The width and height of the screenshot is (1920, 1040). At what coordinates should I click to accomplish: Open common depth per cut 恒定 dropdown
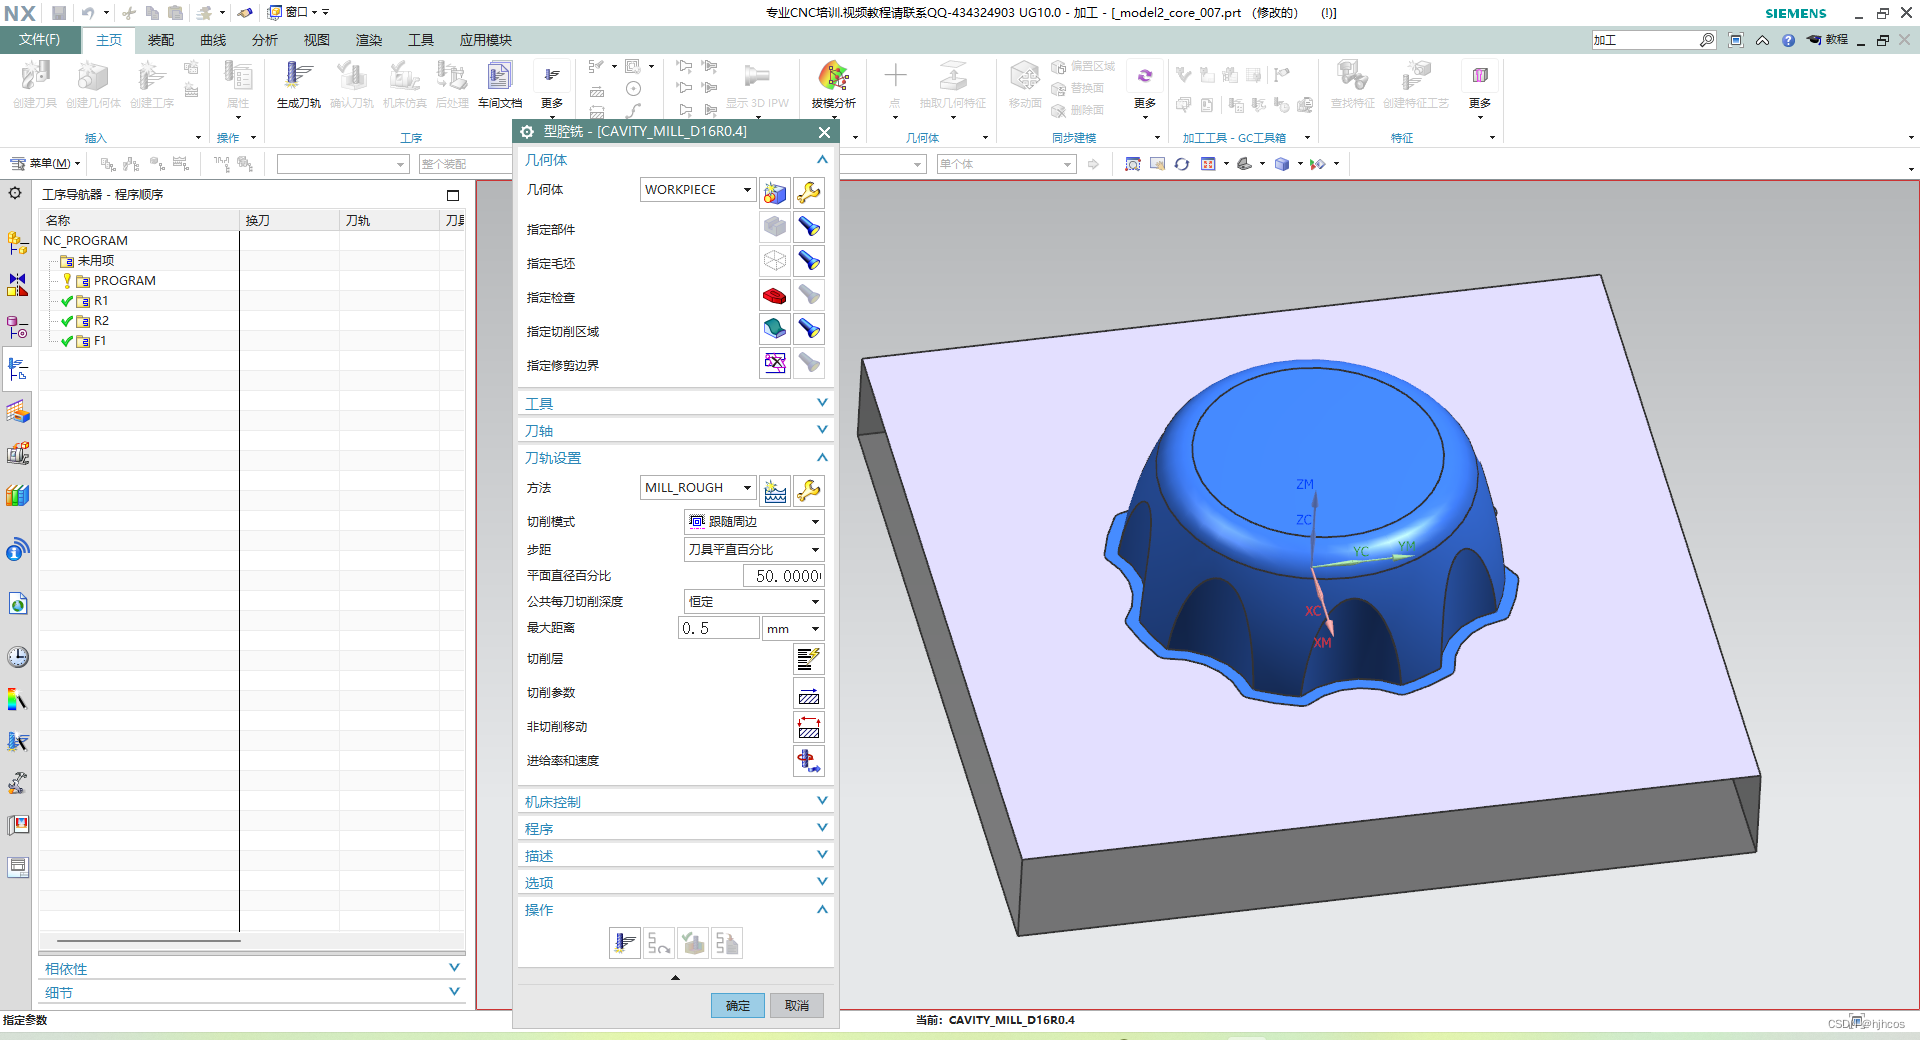(754, 602)
